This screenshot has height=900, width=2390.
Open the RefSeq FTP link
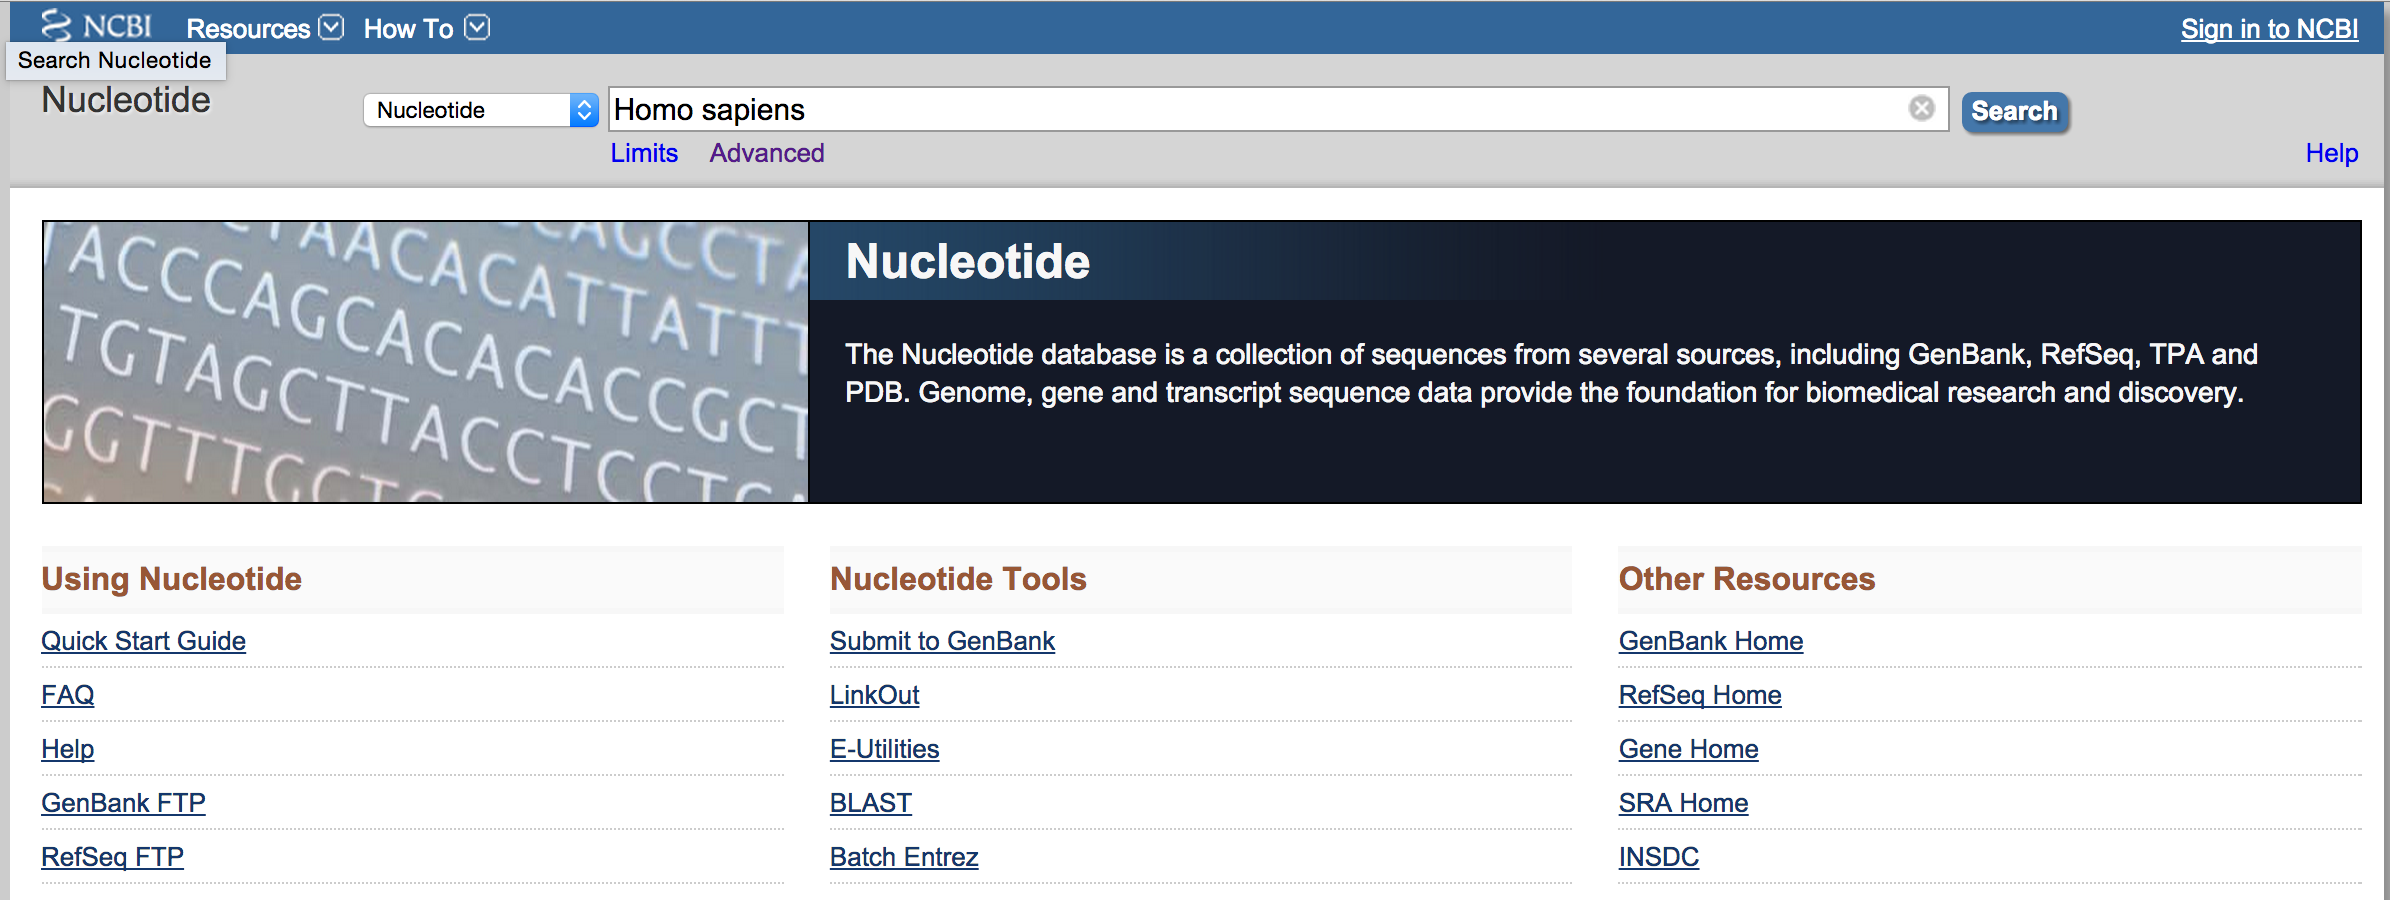[x=112, y=857]
